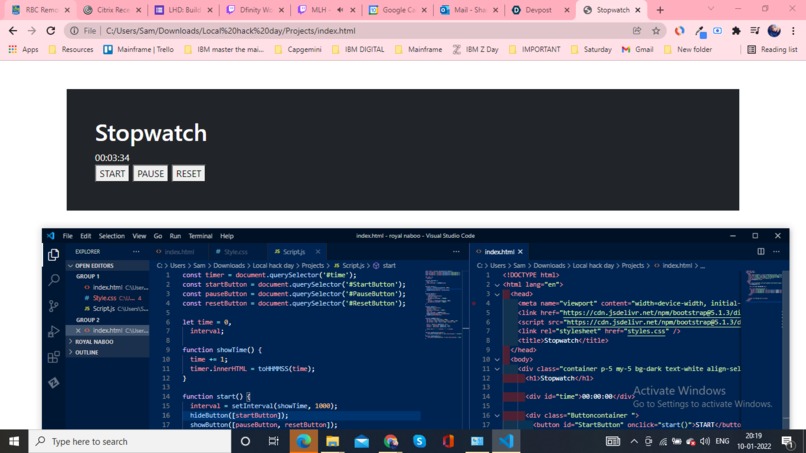806x453 pixels.
Task: Open Terminal menu in VS Code
Action: coord(200,236)
